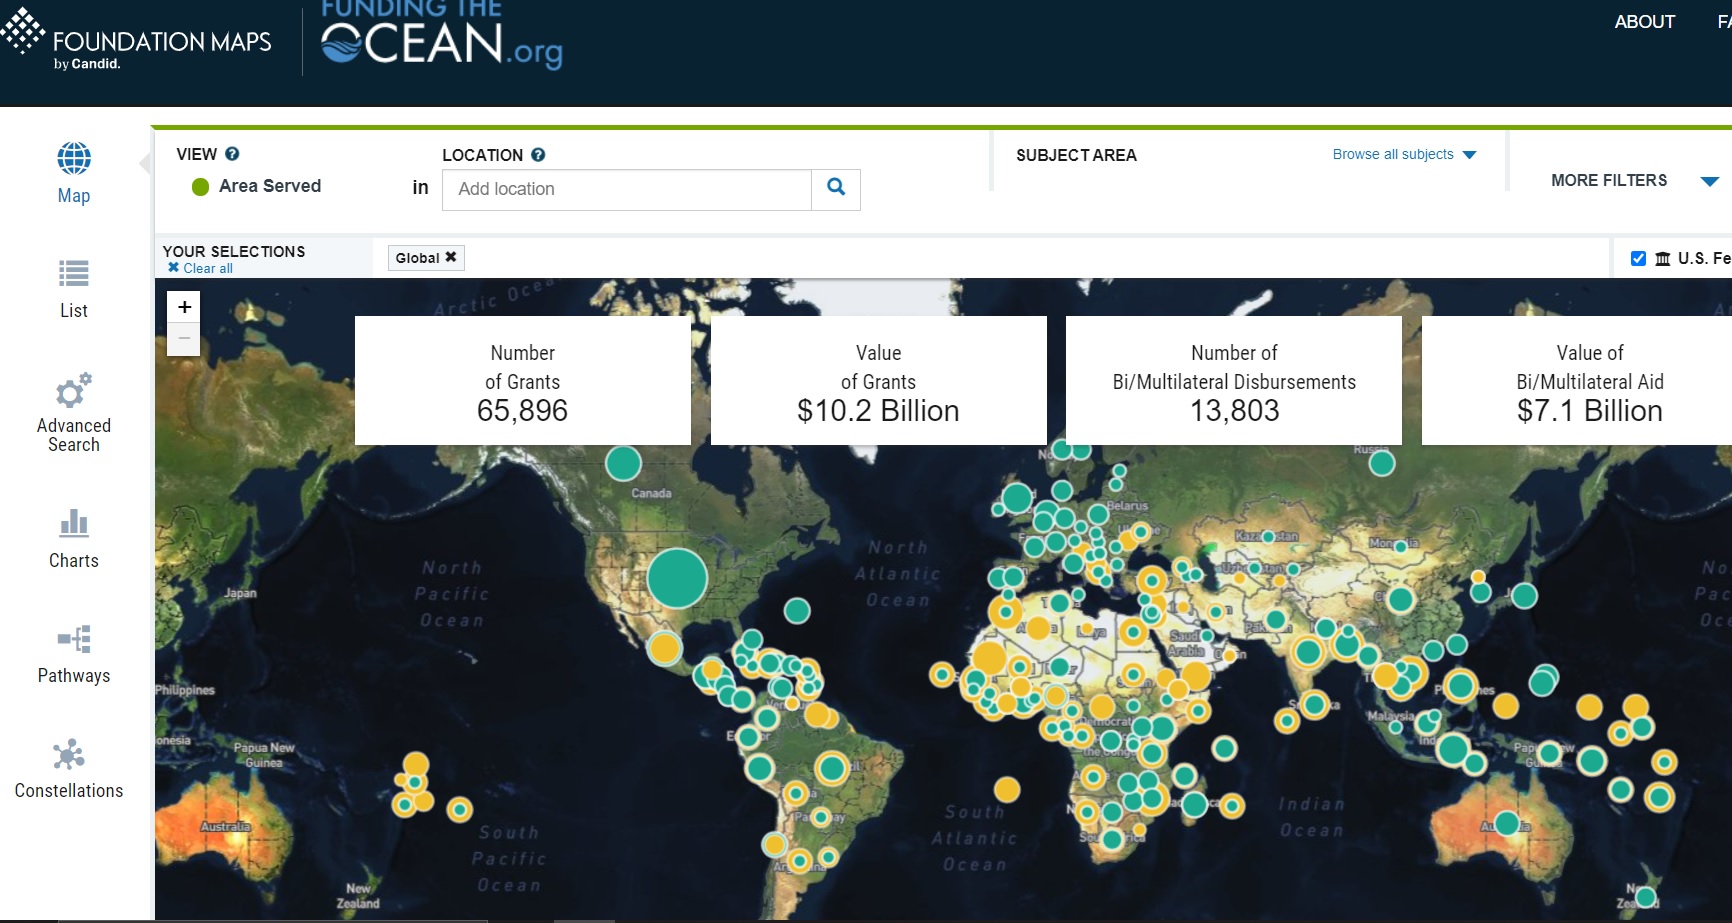The height and width of the screenshot is (923, 1732).
Task: Open the Map view globe icon
Action: (74, 158)
